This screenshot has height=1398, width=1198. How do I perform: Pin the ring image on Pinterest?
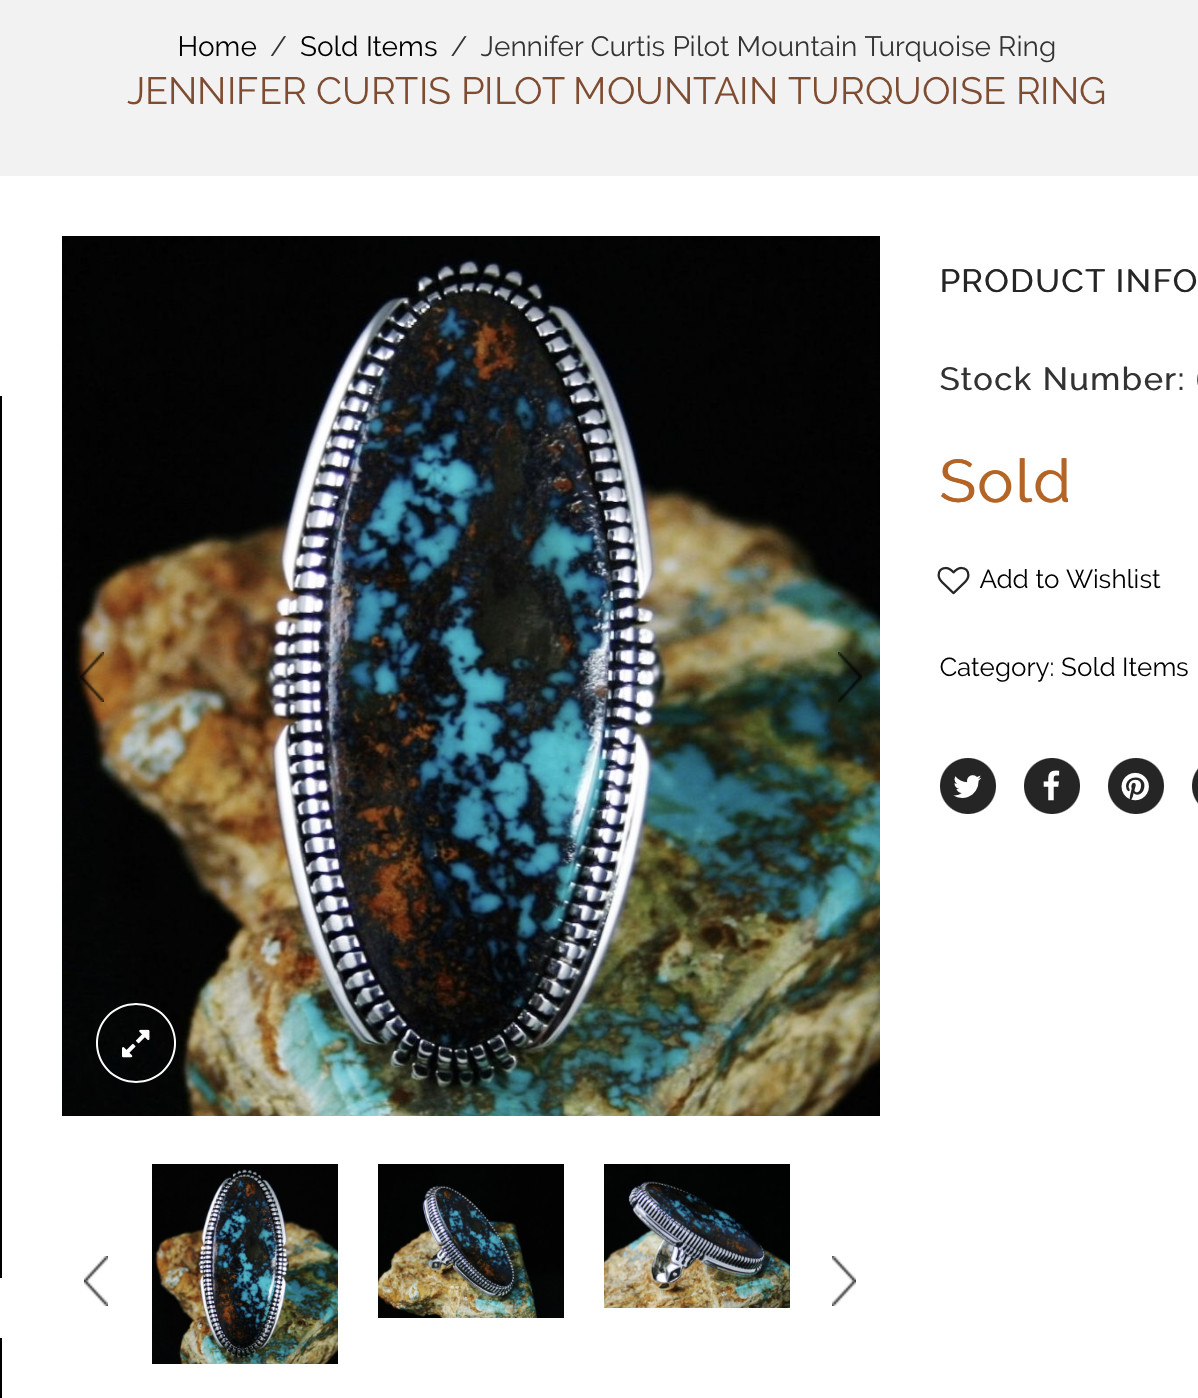point(1135,786)
